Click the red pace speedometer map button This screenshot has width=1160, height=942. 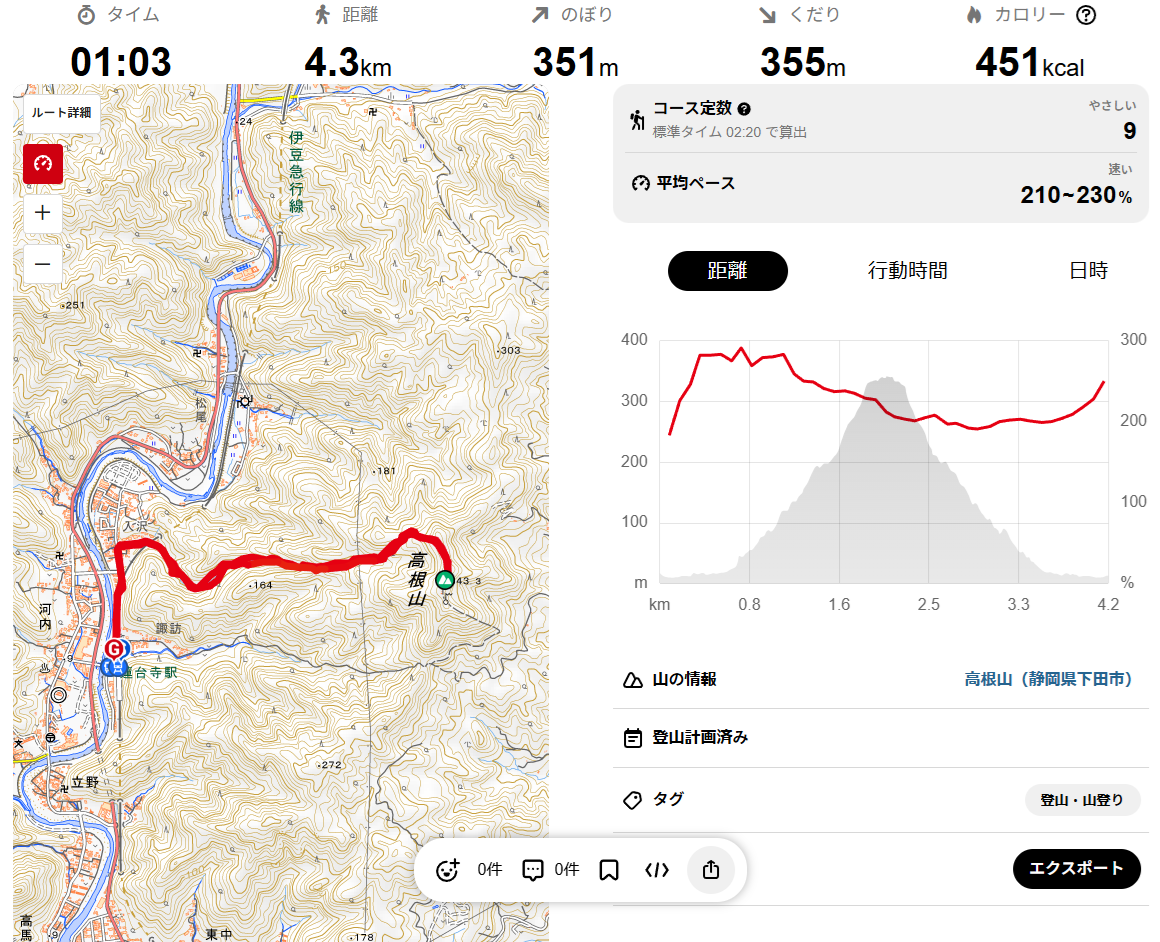tap(43, 163)
